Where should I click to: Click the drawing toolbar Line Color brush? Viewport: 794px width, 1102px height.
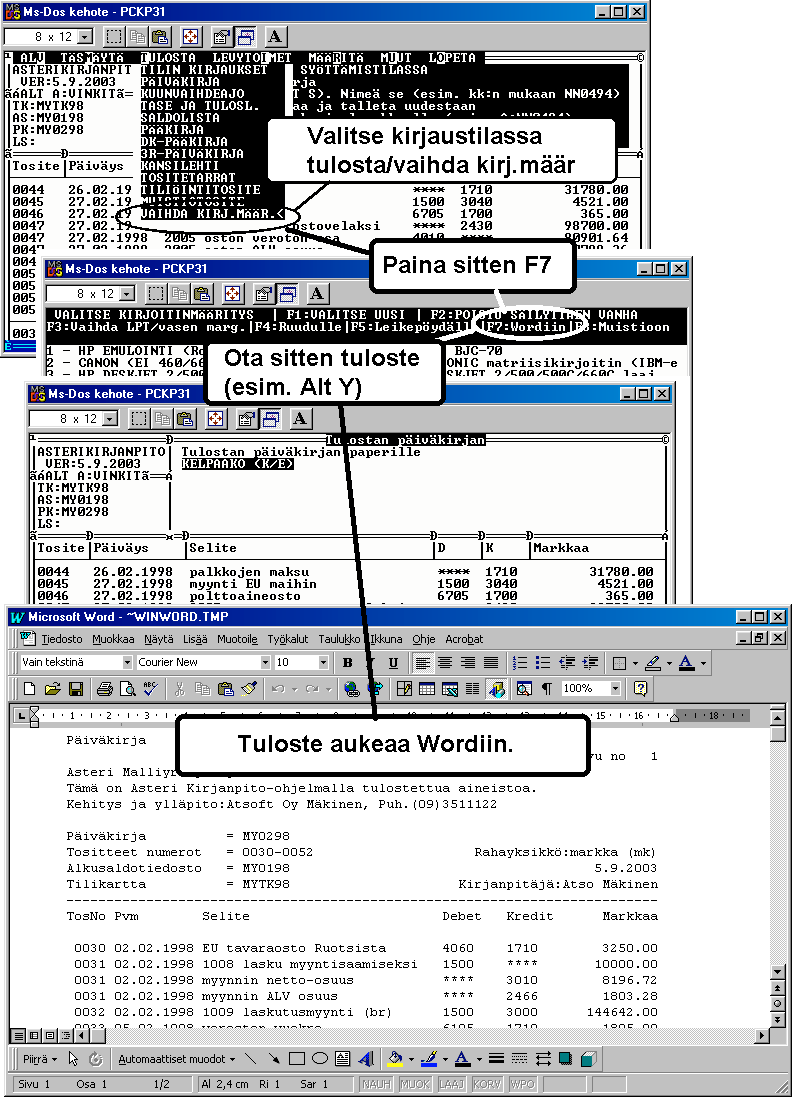[429, 1058]
